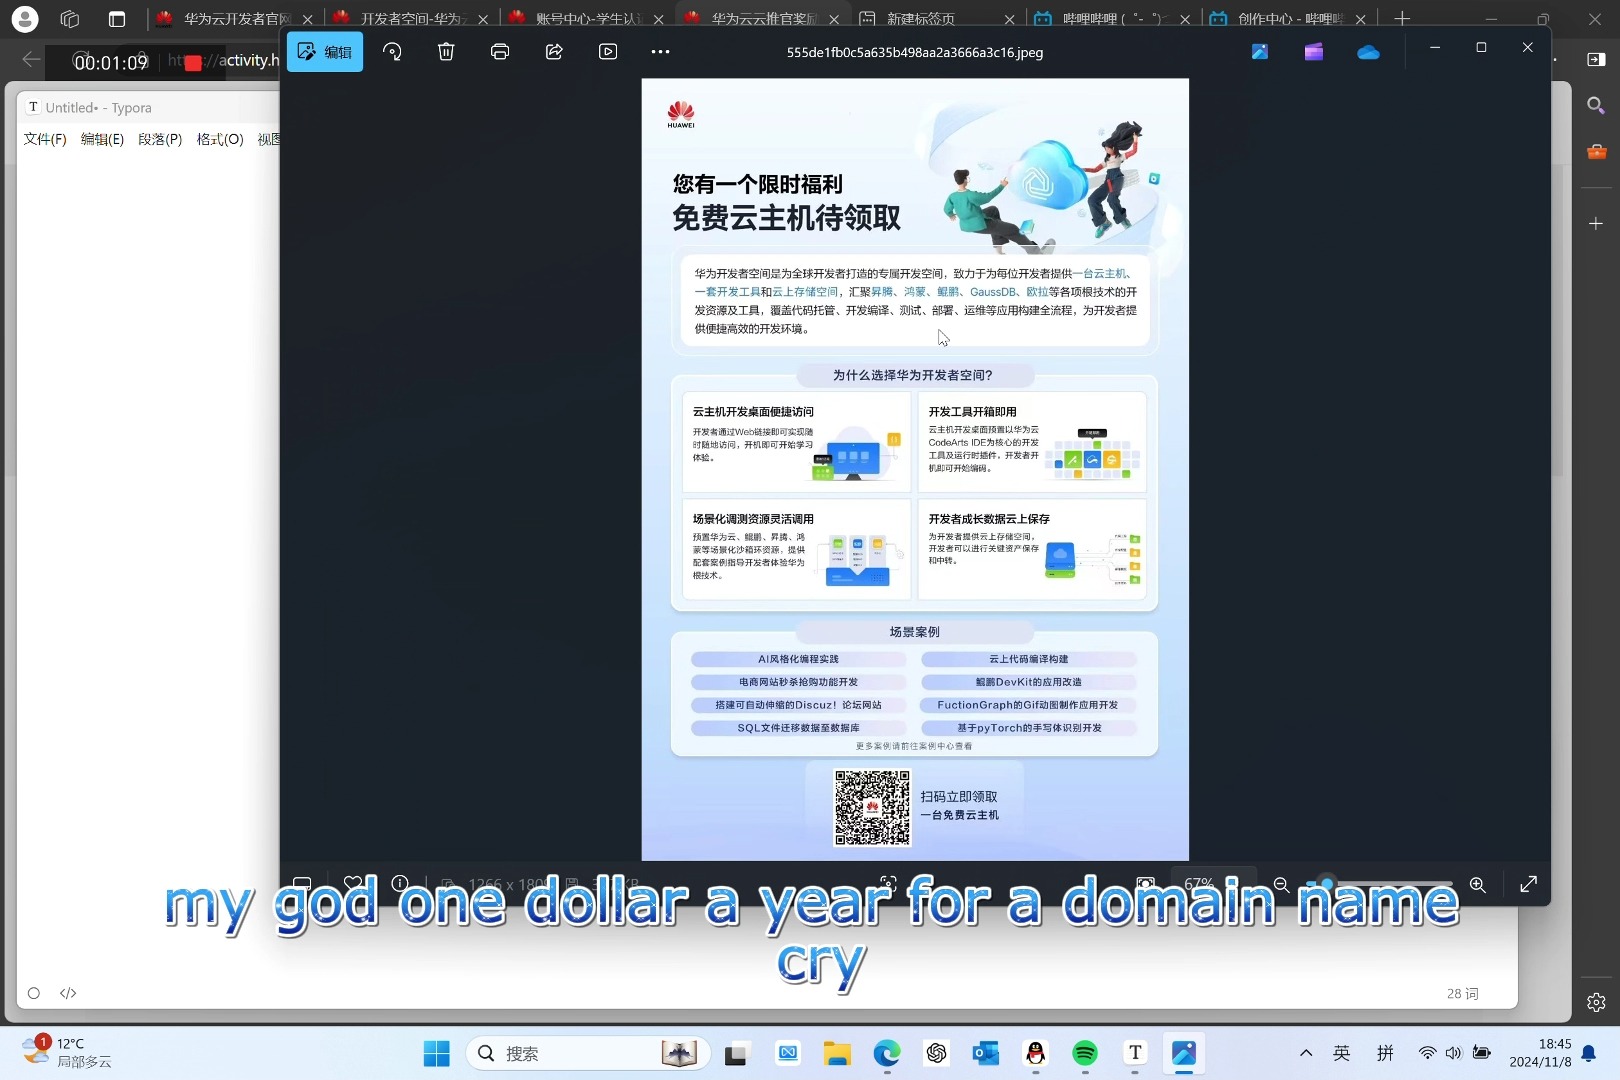Click the 28 词 word count in Typora
This screenshot has width=1620, height=1080.
tap(1462, 993)
